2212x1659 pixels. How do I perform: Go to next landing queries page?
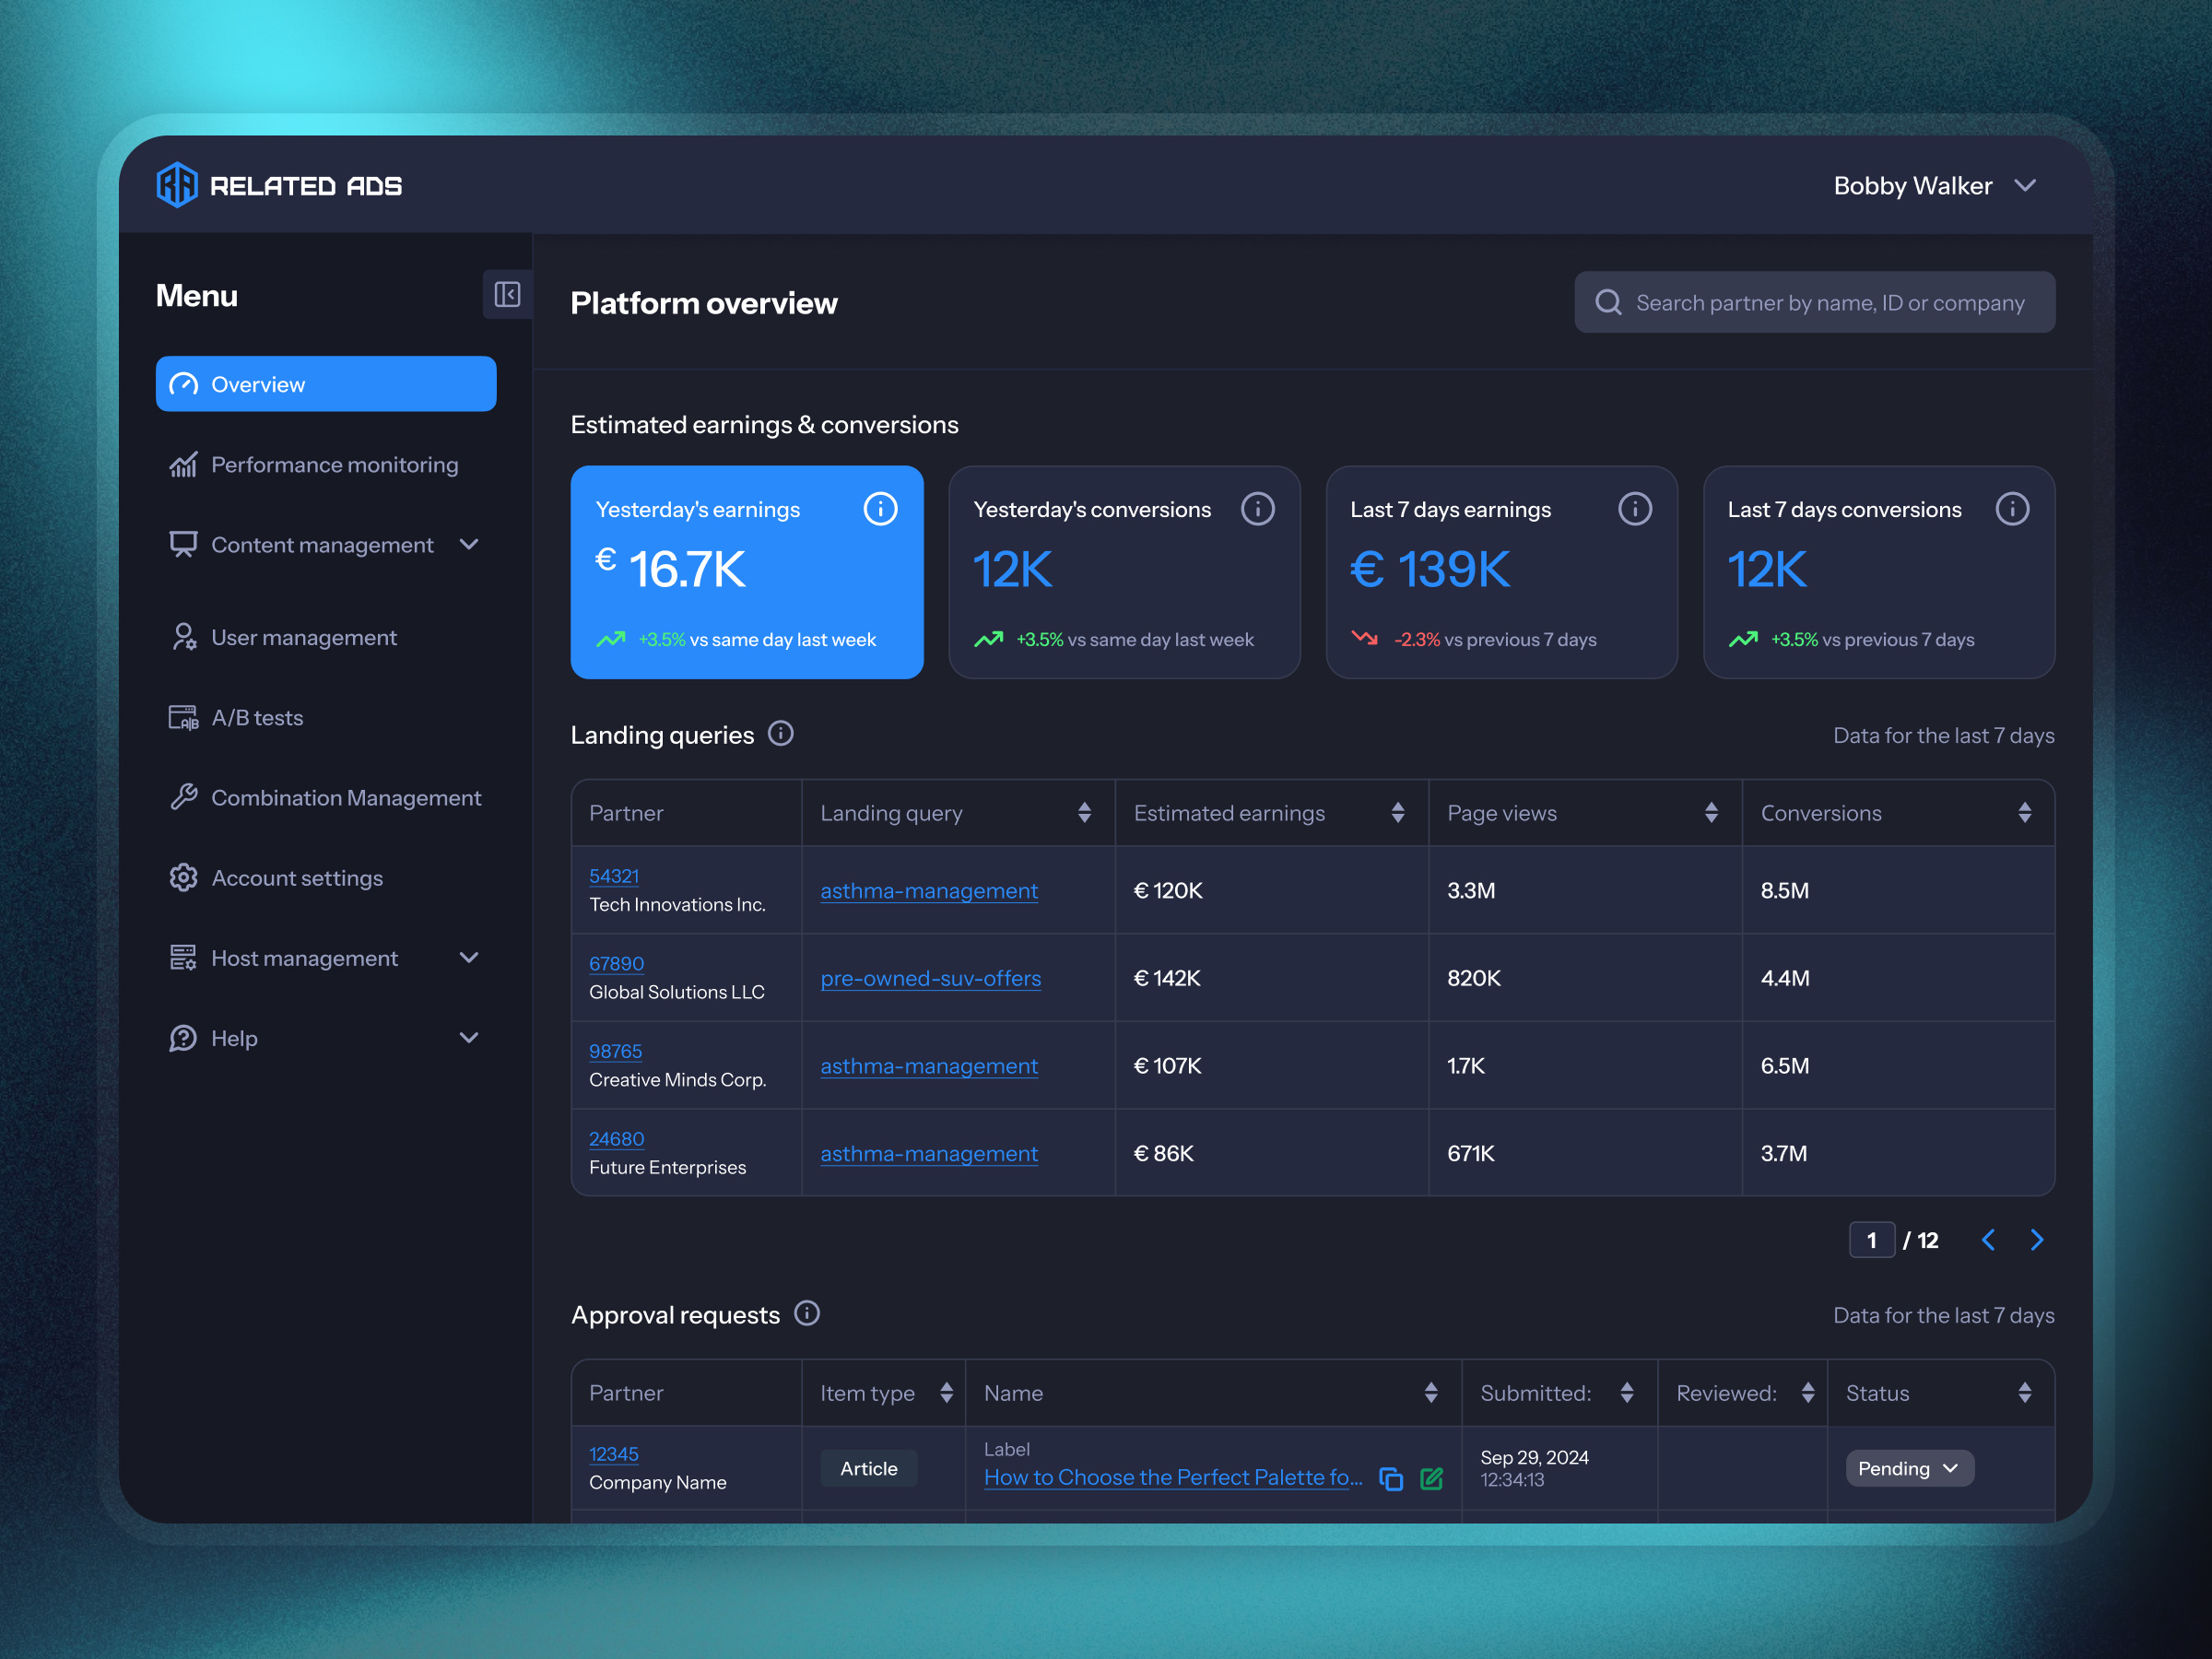coord(2036,1240)
